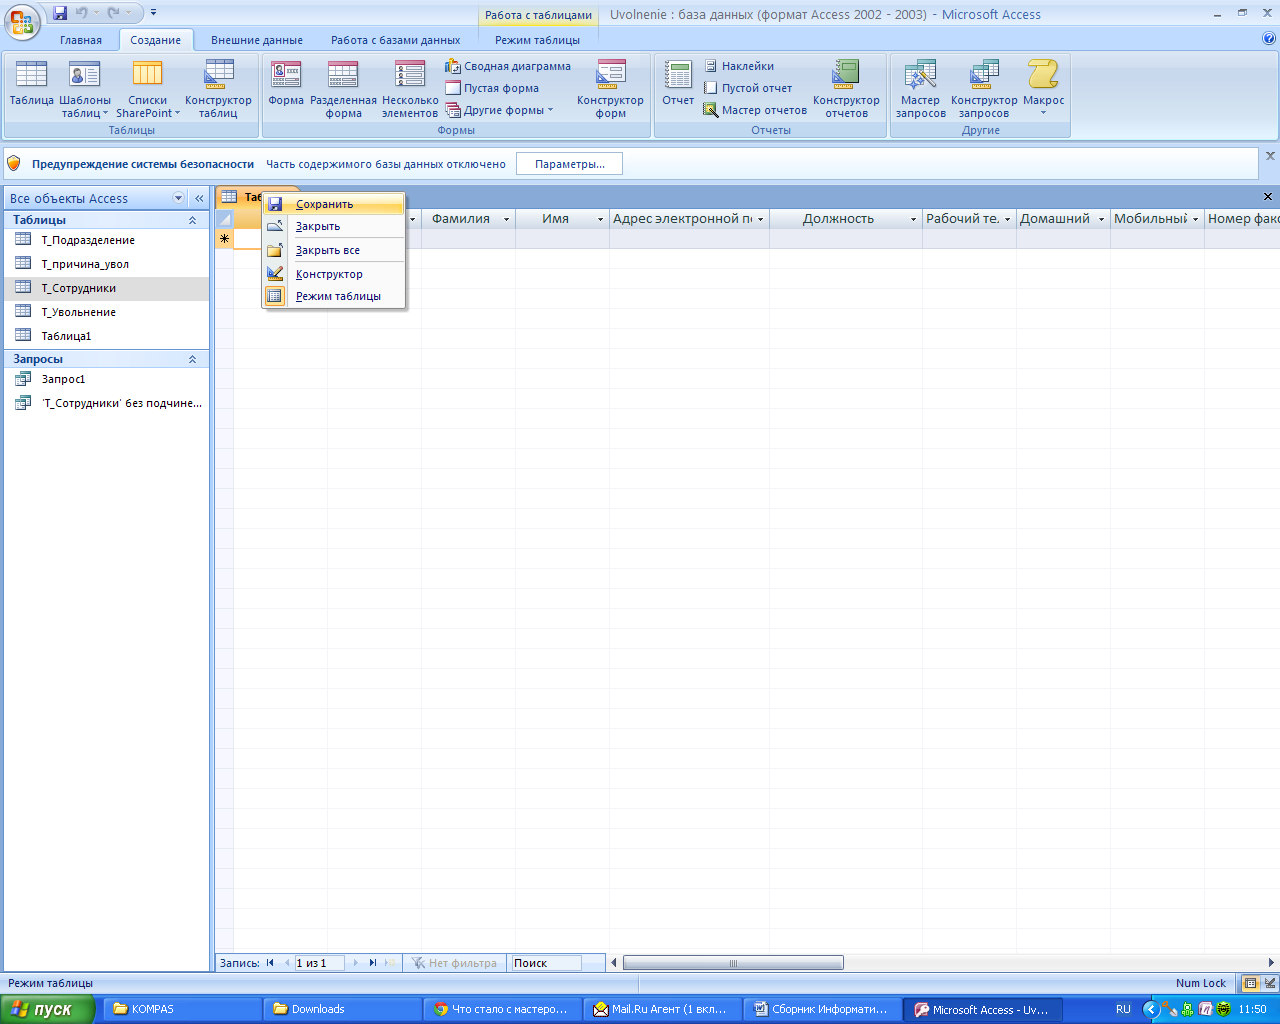The width and height of the screenshot is (1280, 1024).
Task: Open Имя column filter dropdown
Action: click(x=600, y=219)
